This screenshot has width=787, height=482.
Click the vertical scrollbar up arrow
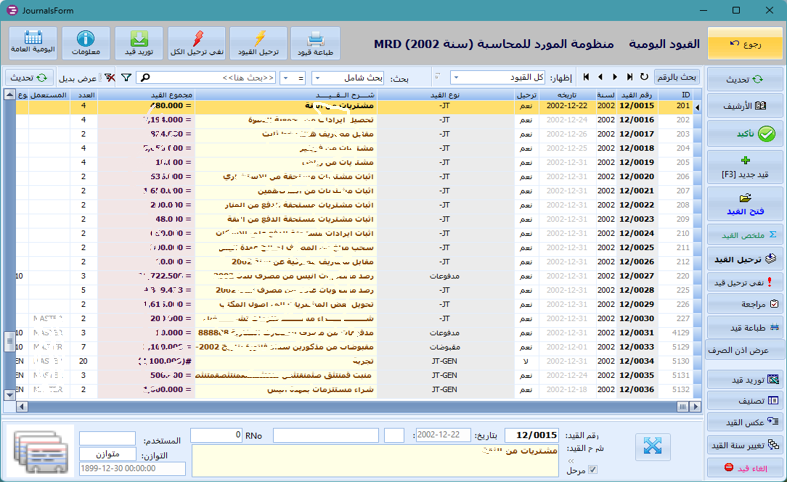(10, 94)
